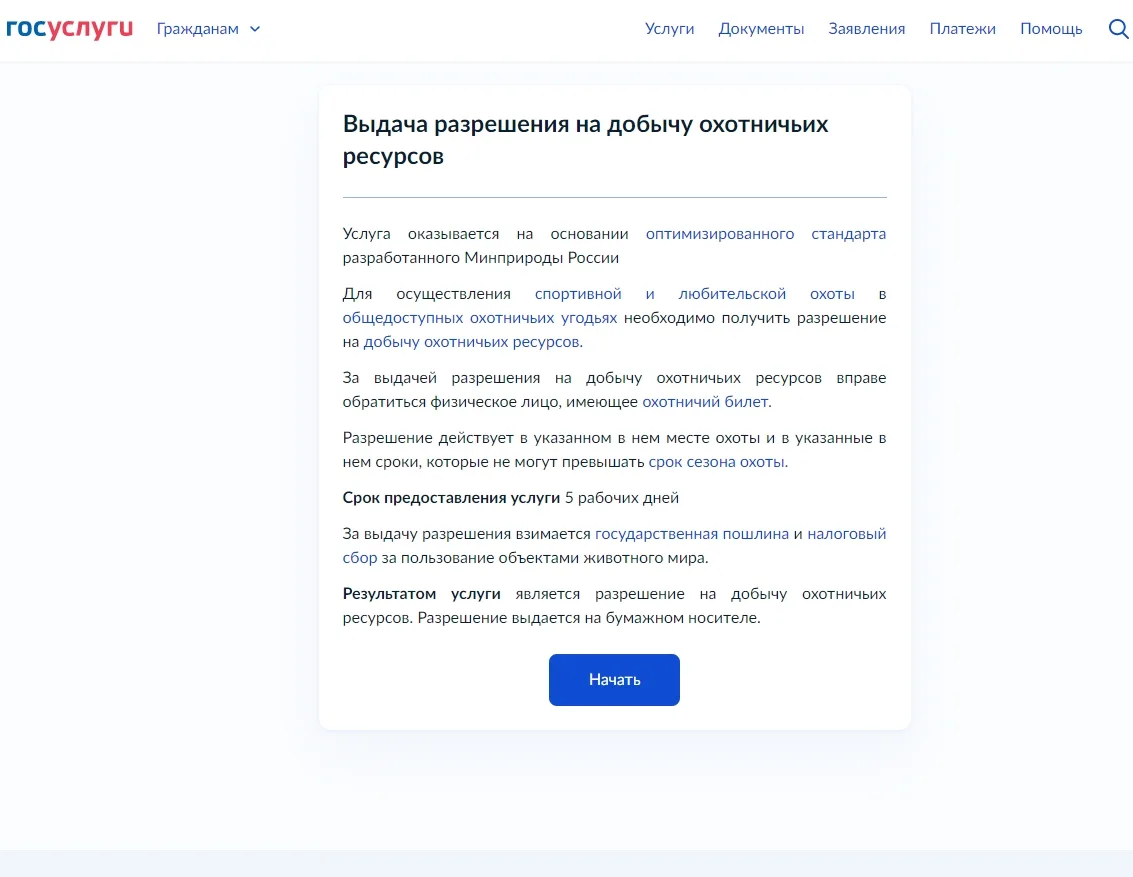Select Помощь in the top navigation

(x=1051, y=29)
